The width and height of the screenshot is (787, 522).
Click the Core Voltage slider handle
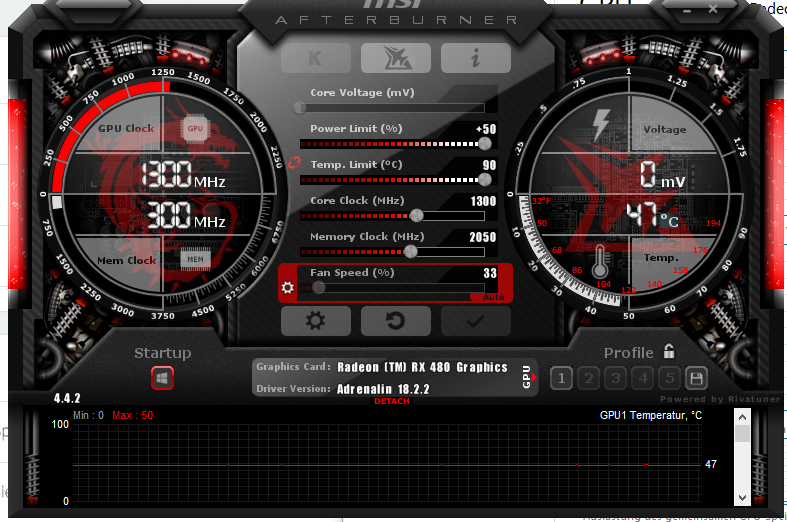pyautogui.click(x=300, y=107)
